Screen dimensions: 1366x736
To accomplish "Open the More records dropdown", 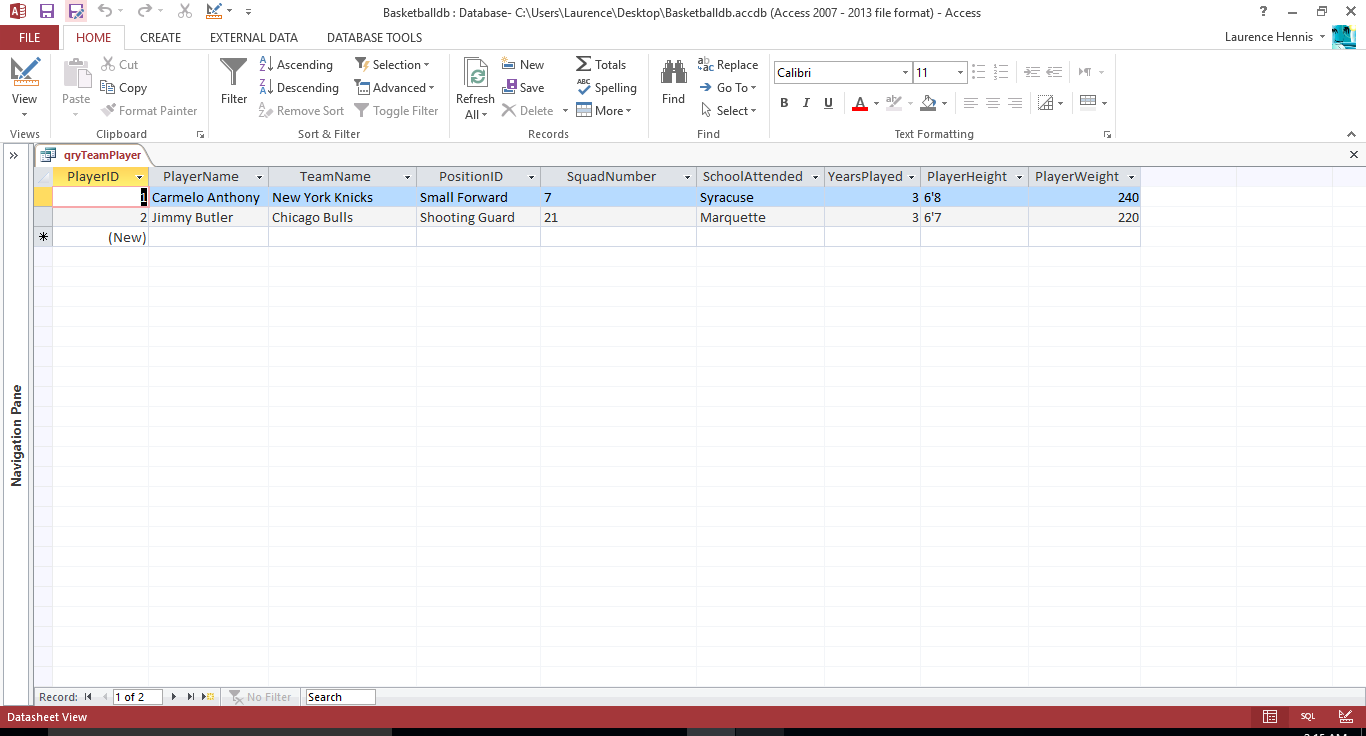I will click(605, 111).
